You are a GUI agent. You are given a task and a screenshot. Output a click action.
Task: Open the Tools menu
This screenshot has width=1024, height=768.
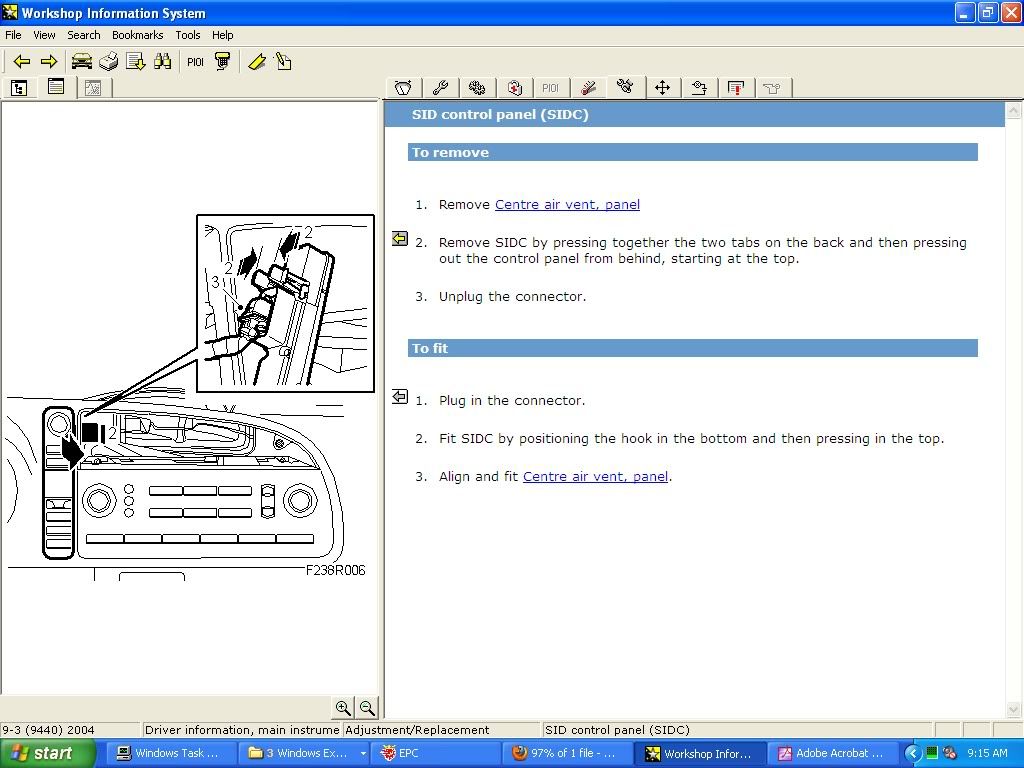(x=188, y=34)
